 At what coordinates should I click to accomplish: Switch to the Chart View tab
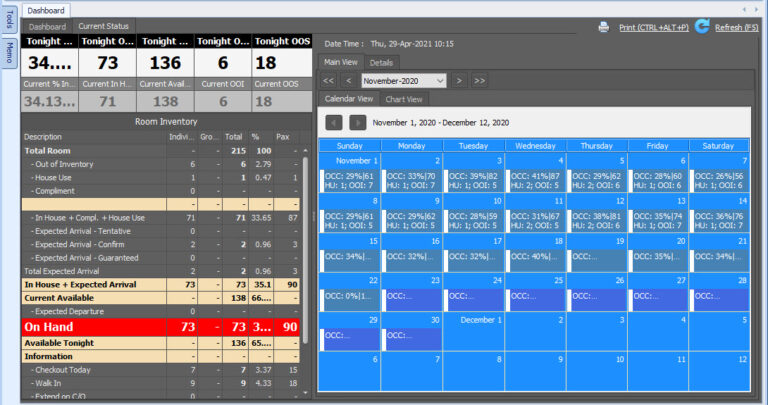coord(403,99)
